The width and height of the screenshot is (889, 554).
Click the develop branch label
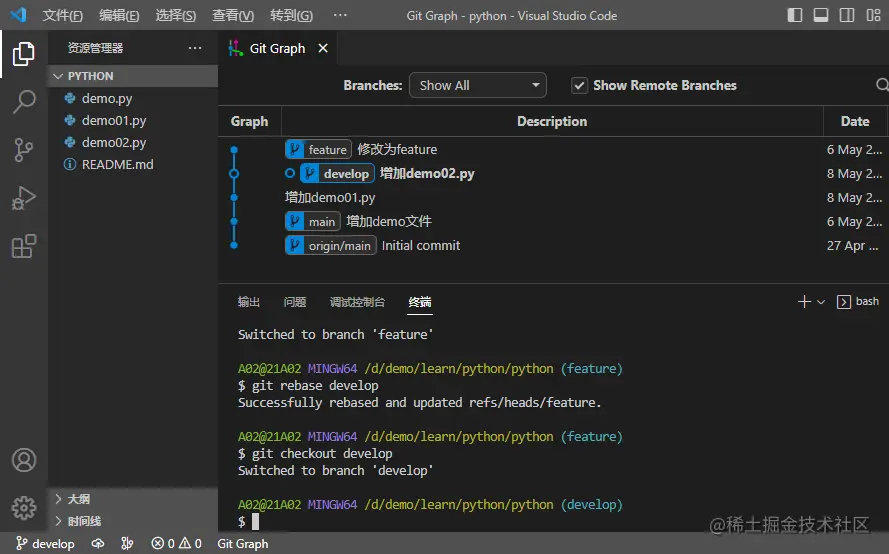[337, 174]
